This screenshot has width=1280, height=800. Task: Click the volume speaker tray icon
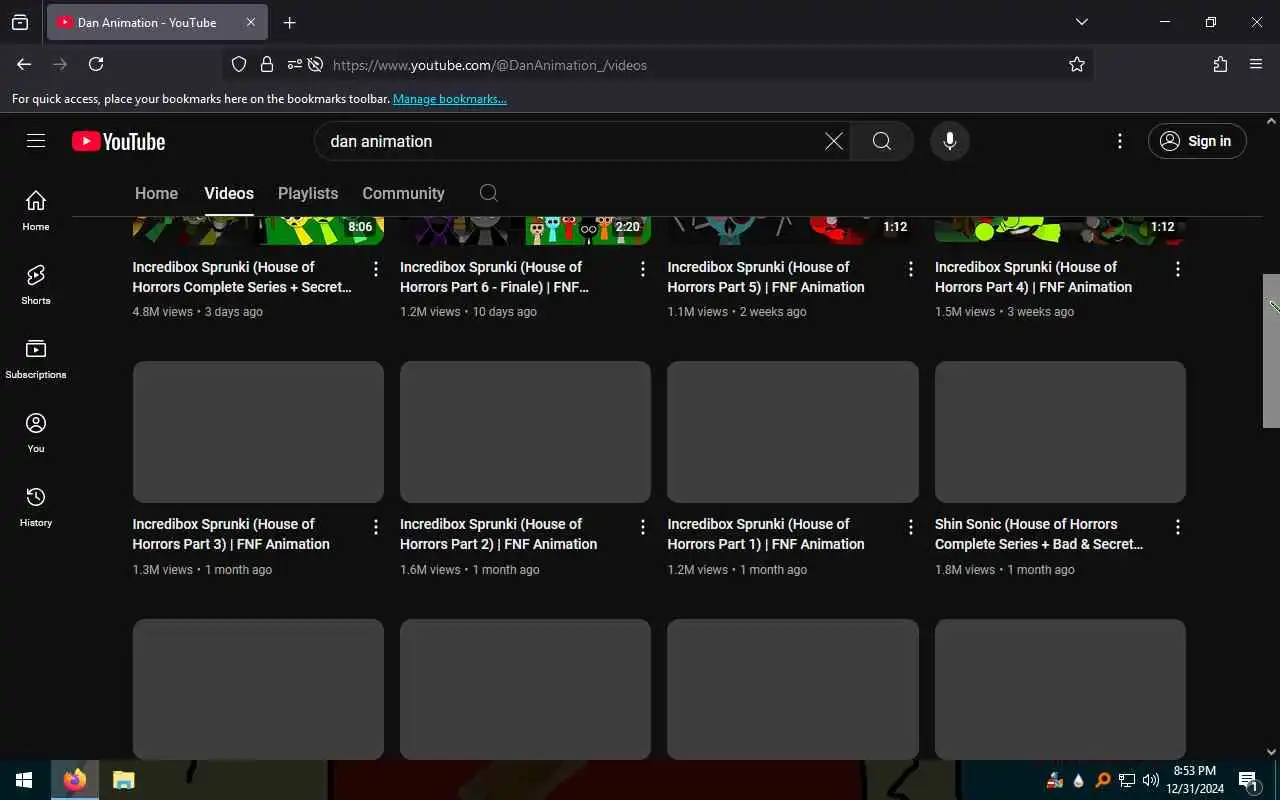click(x=1150, y=780)
